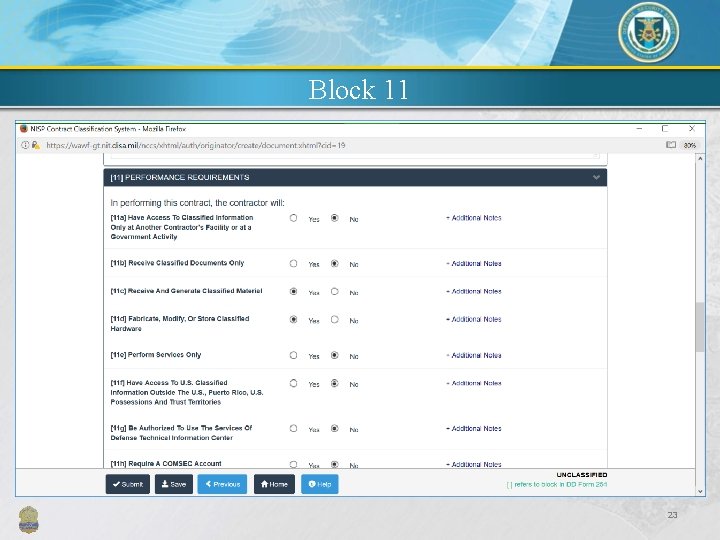This screenshot has height=540, width=720.
Task: Set 11c Receive And Generate Classified Material to Yes
Action: tap(293, 292)
